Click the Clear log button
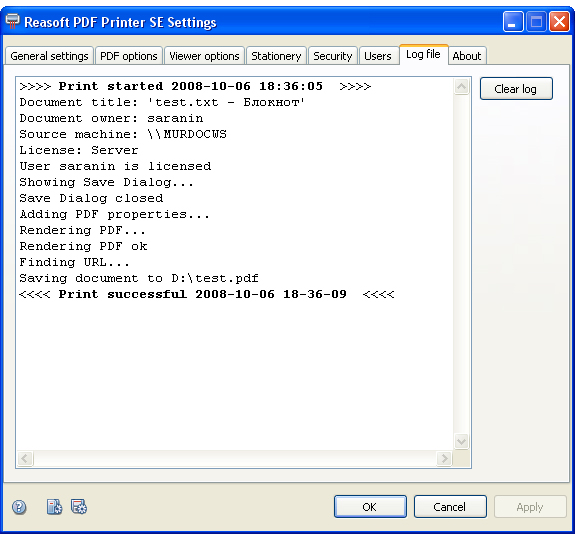 coord(516,89)
